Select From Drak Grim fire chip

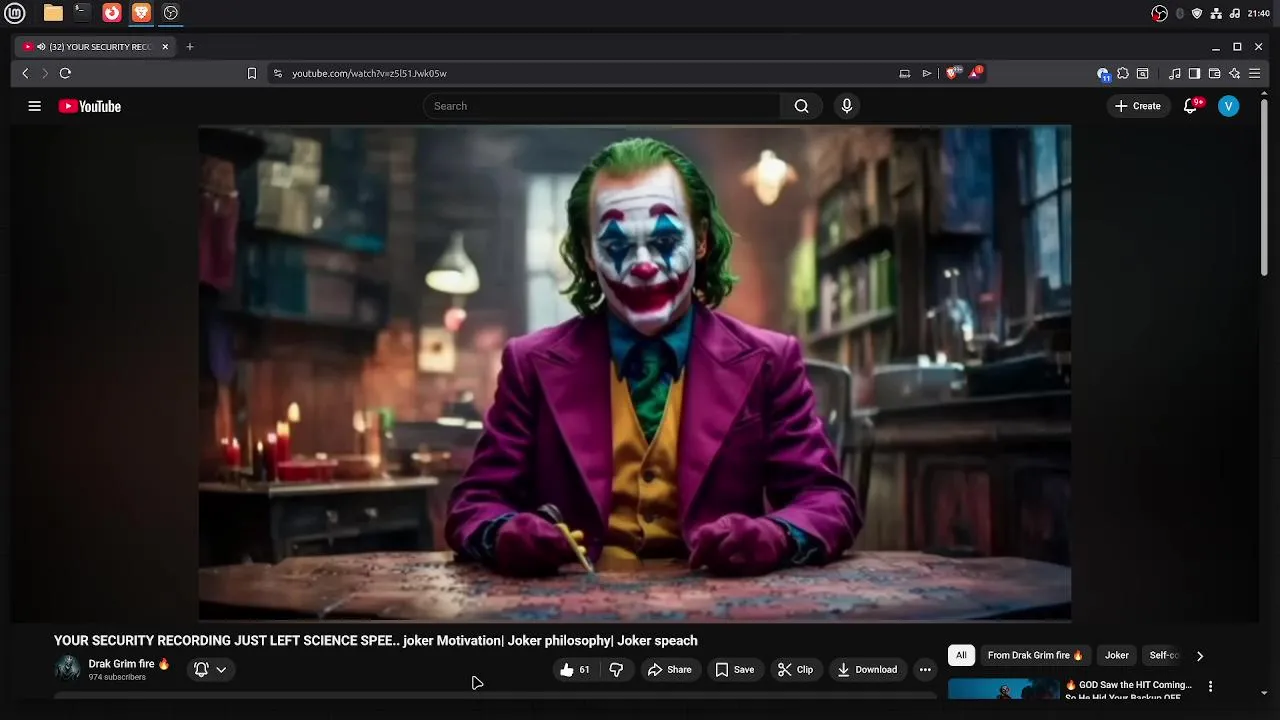pyautogui.click(x=1035, y=656)
